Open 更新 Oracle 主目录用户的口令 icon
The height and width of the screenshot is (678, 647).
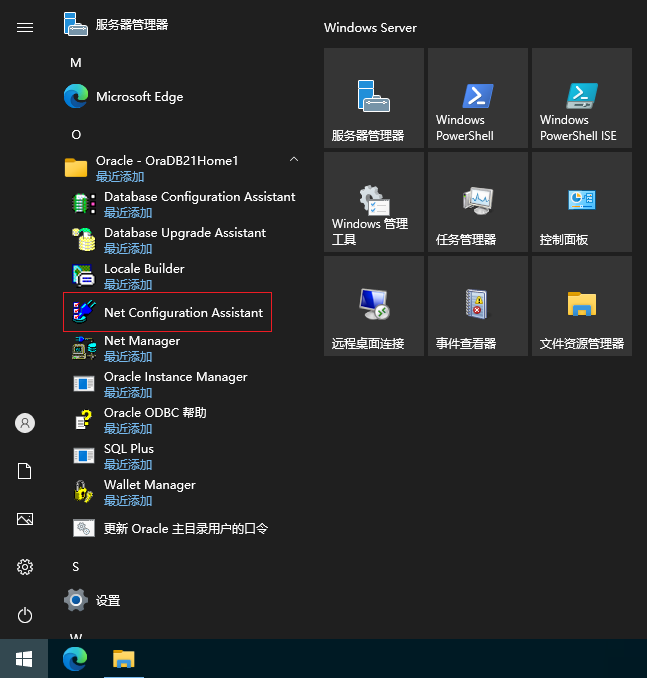[x=83, y=528]
